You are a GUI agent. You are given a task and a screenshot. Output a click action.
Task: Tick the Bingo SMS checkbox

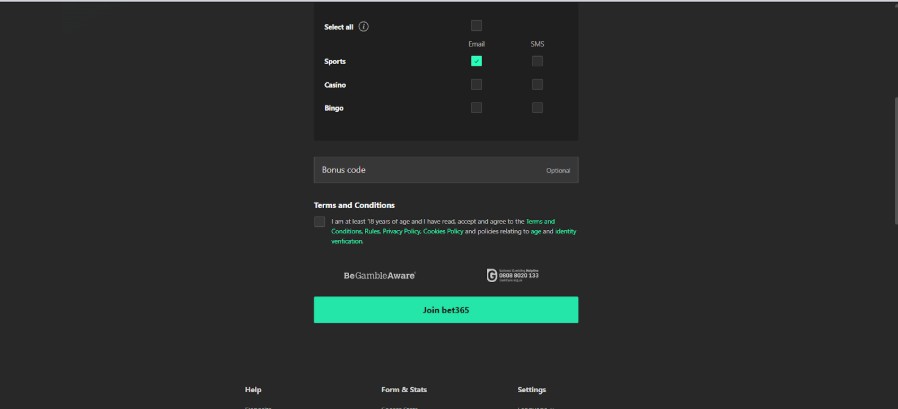pos(537,108)
